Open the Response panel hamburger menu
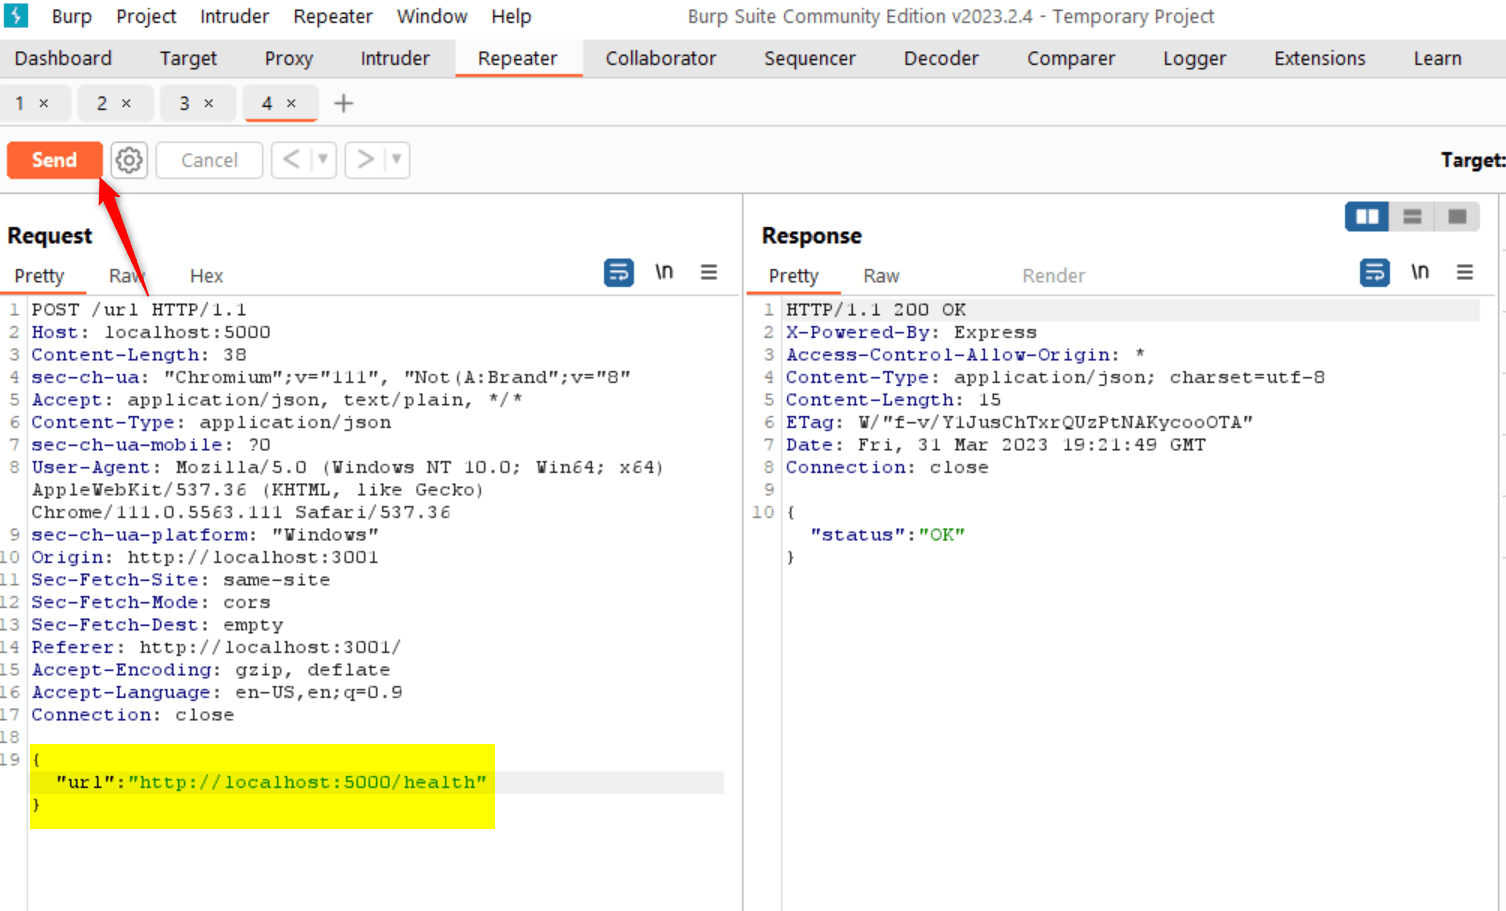 click(x=1465, y=272)
